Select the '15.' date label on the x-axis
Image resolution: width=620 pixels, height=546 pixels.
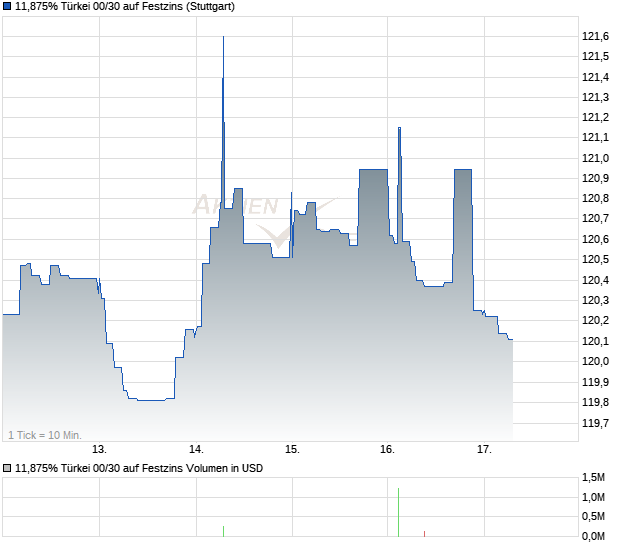[292, 450]
